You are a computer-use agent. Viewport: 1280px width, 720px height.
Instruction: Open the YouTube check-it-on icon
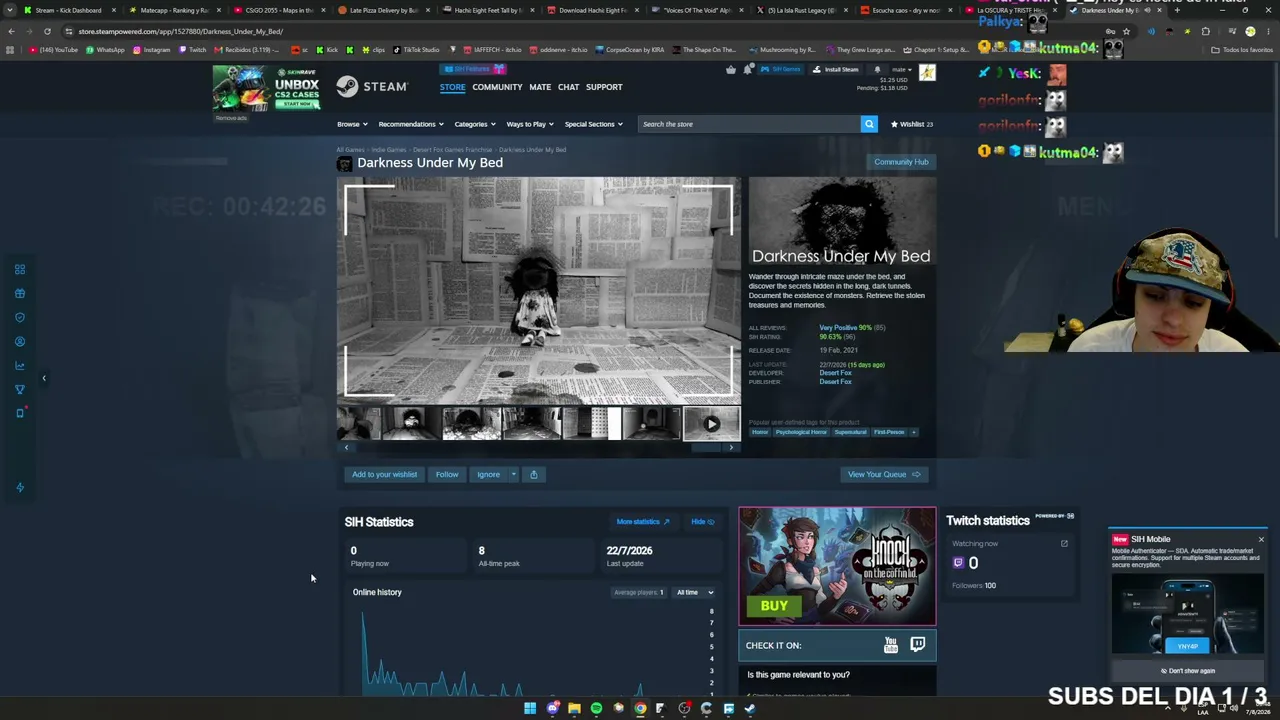[x=891, y=645]
